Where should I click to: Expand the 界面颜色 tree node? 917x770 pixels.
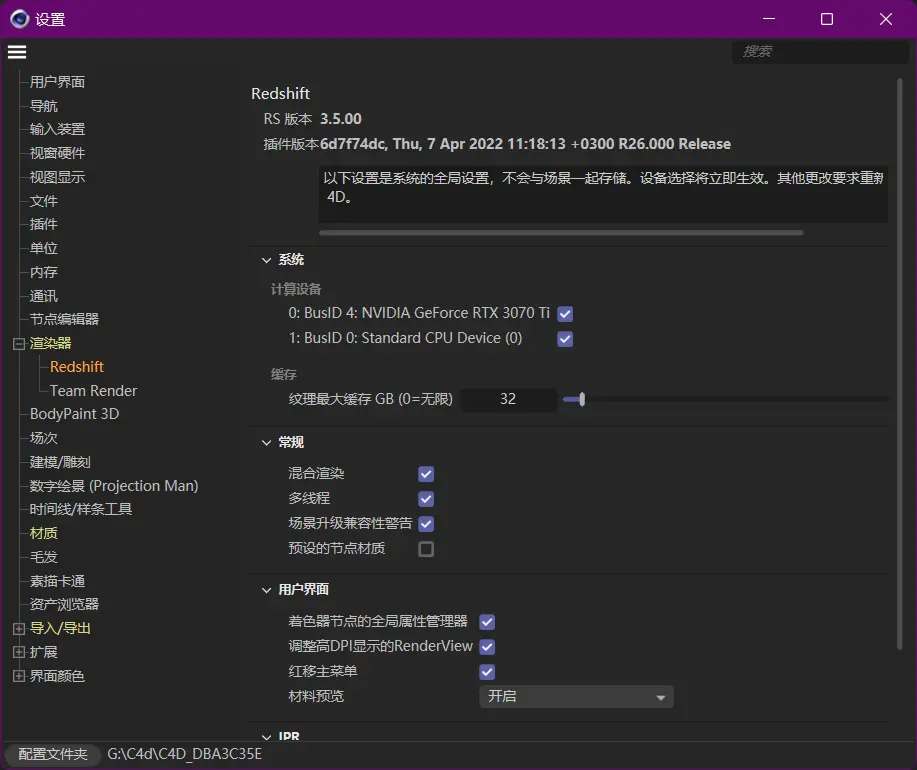(x=18, y=676)
